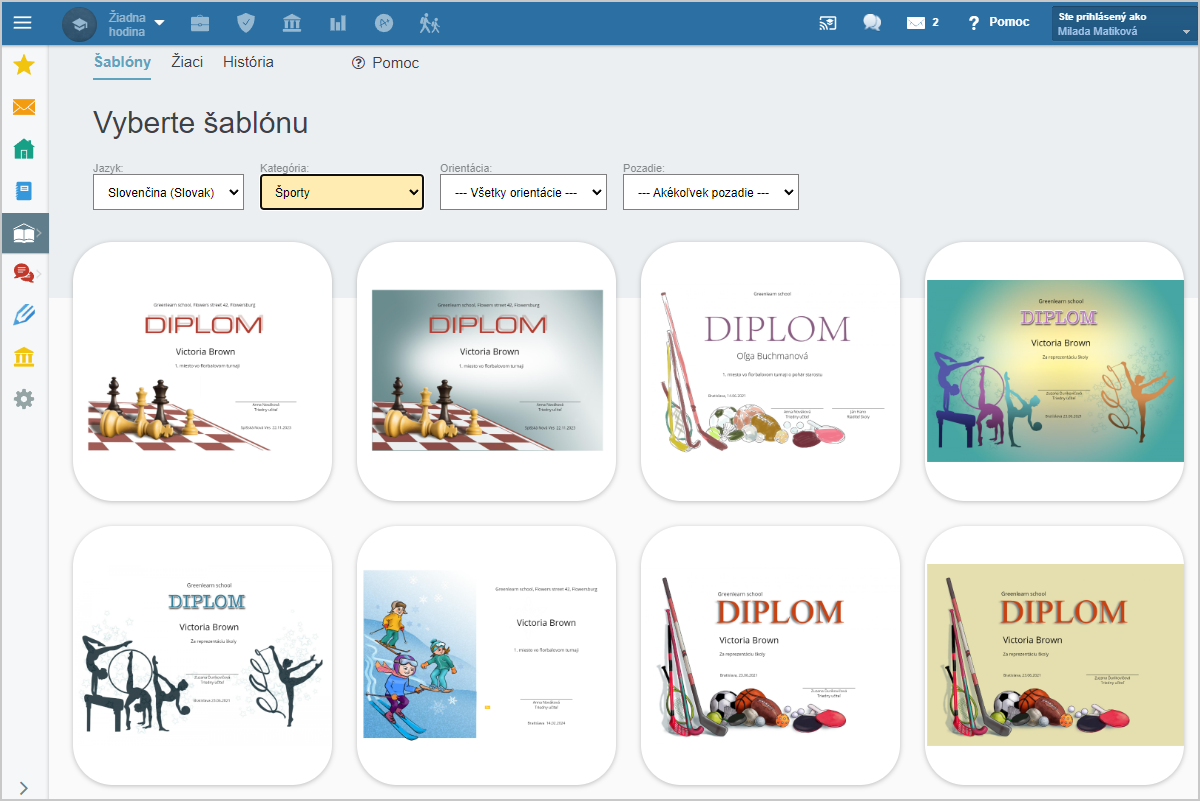Click the briefcase icon in top bar
1200x801 pixels.
click(200, 23)
